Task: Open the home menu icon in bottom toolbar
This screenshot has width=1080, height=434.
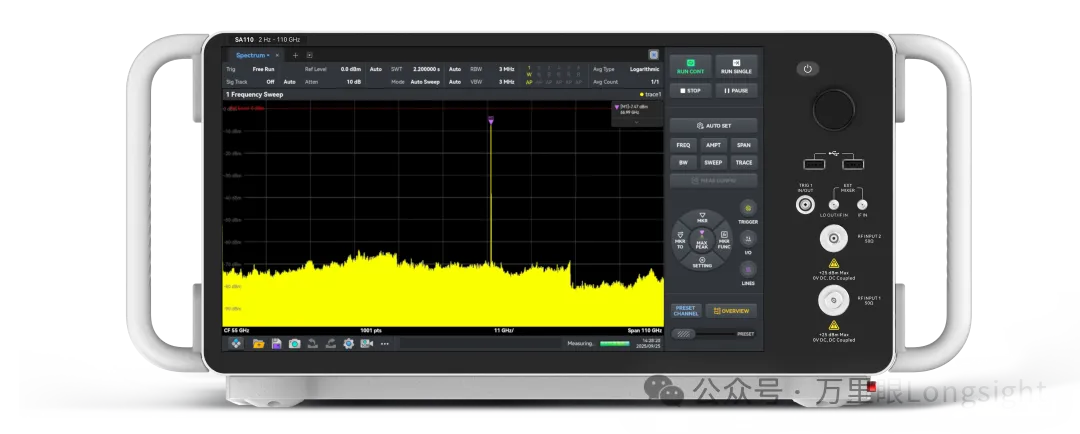Action: click(236, 343)
